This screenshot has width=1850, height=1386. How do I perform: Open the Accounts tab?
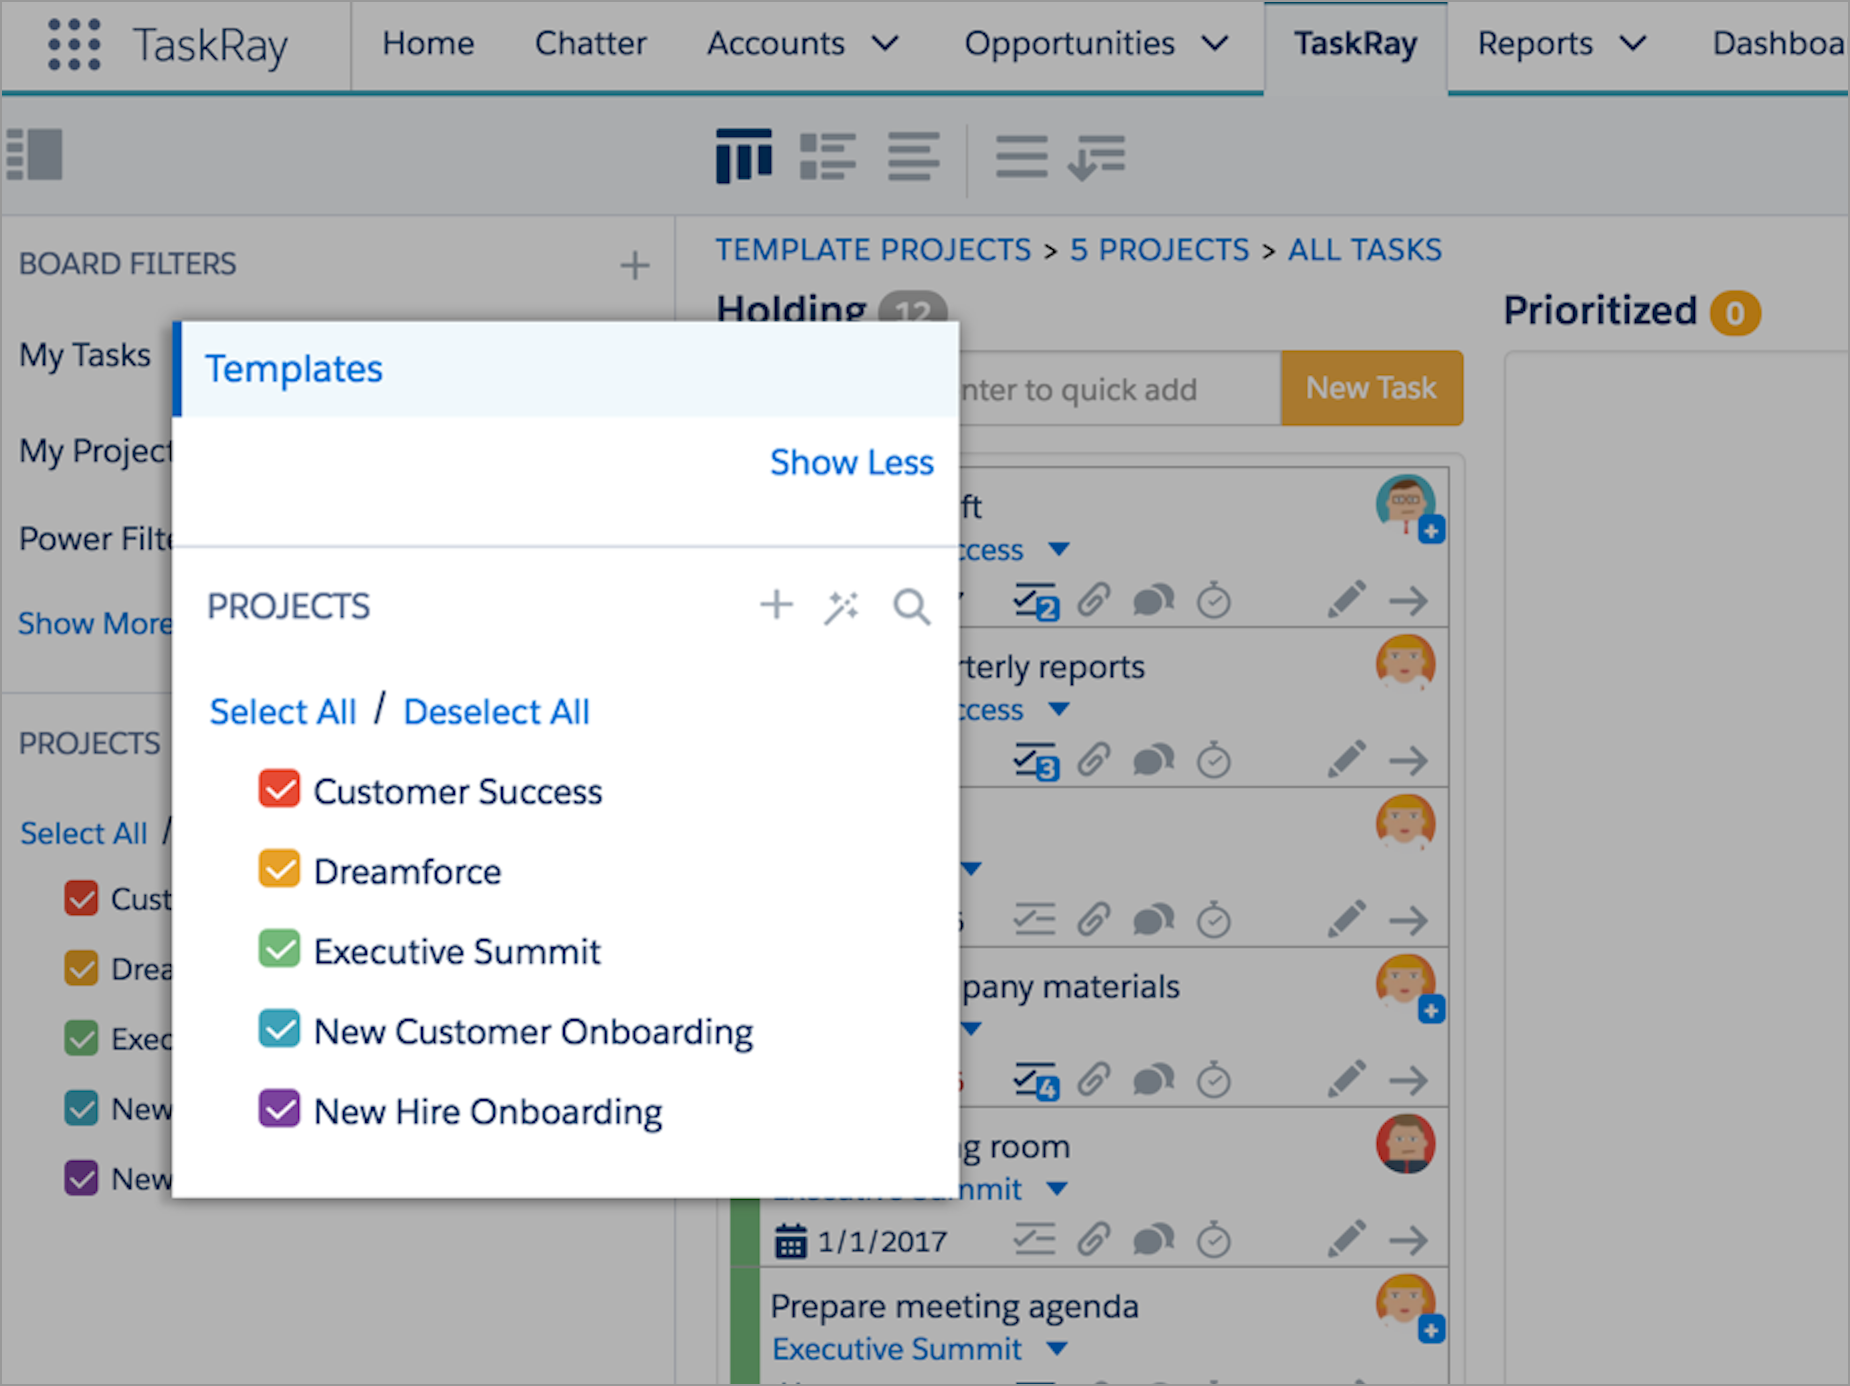(775, 44)
